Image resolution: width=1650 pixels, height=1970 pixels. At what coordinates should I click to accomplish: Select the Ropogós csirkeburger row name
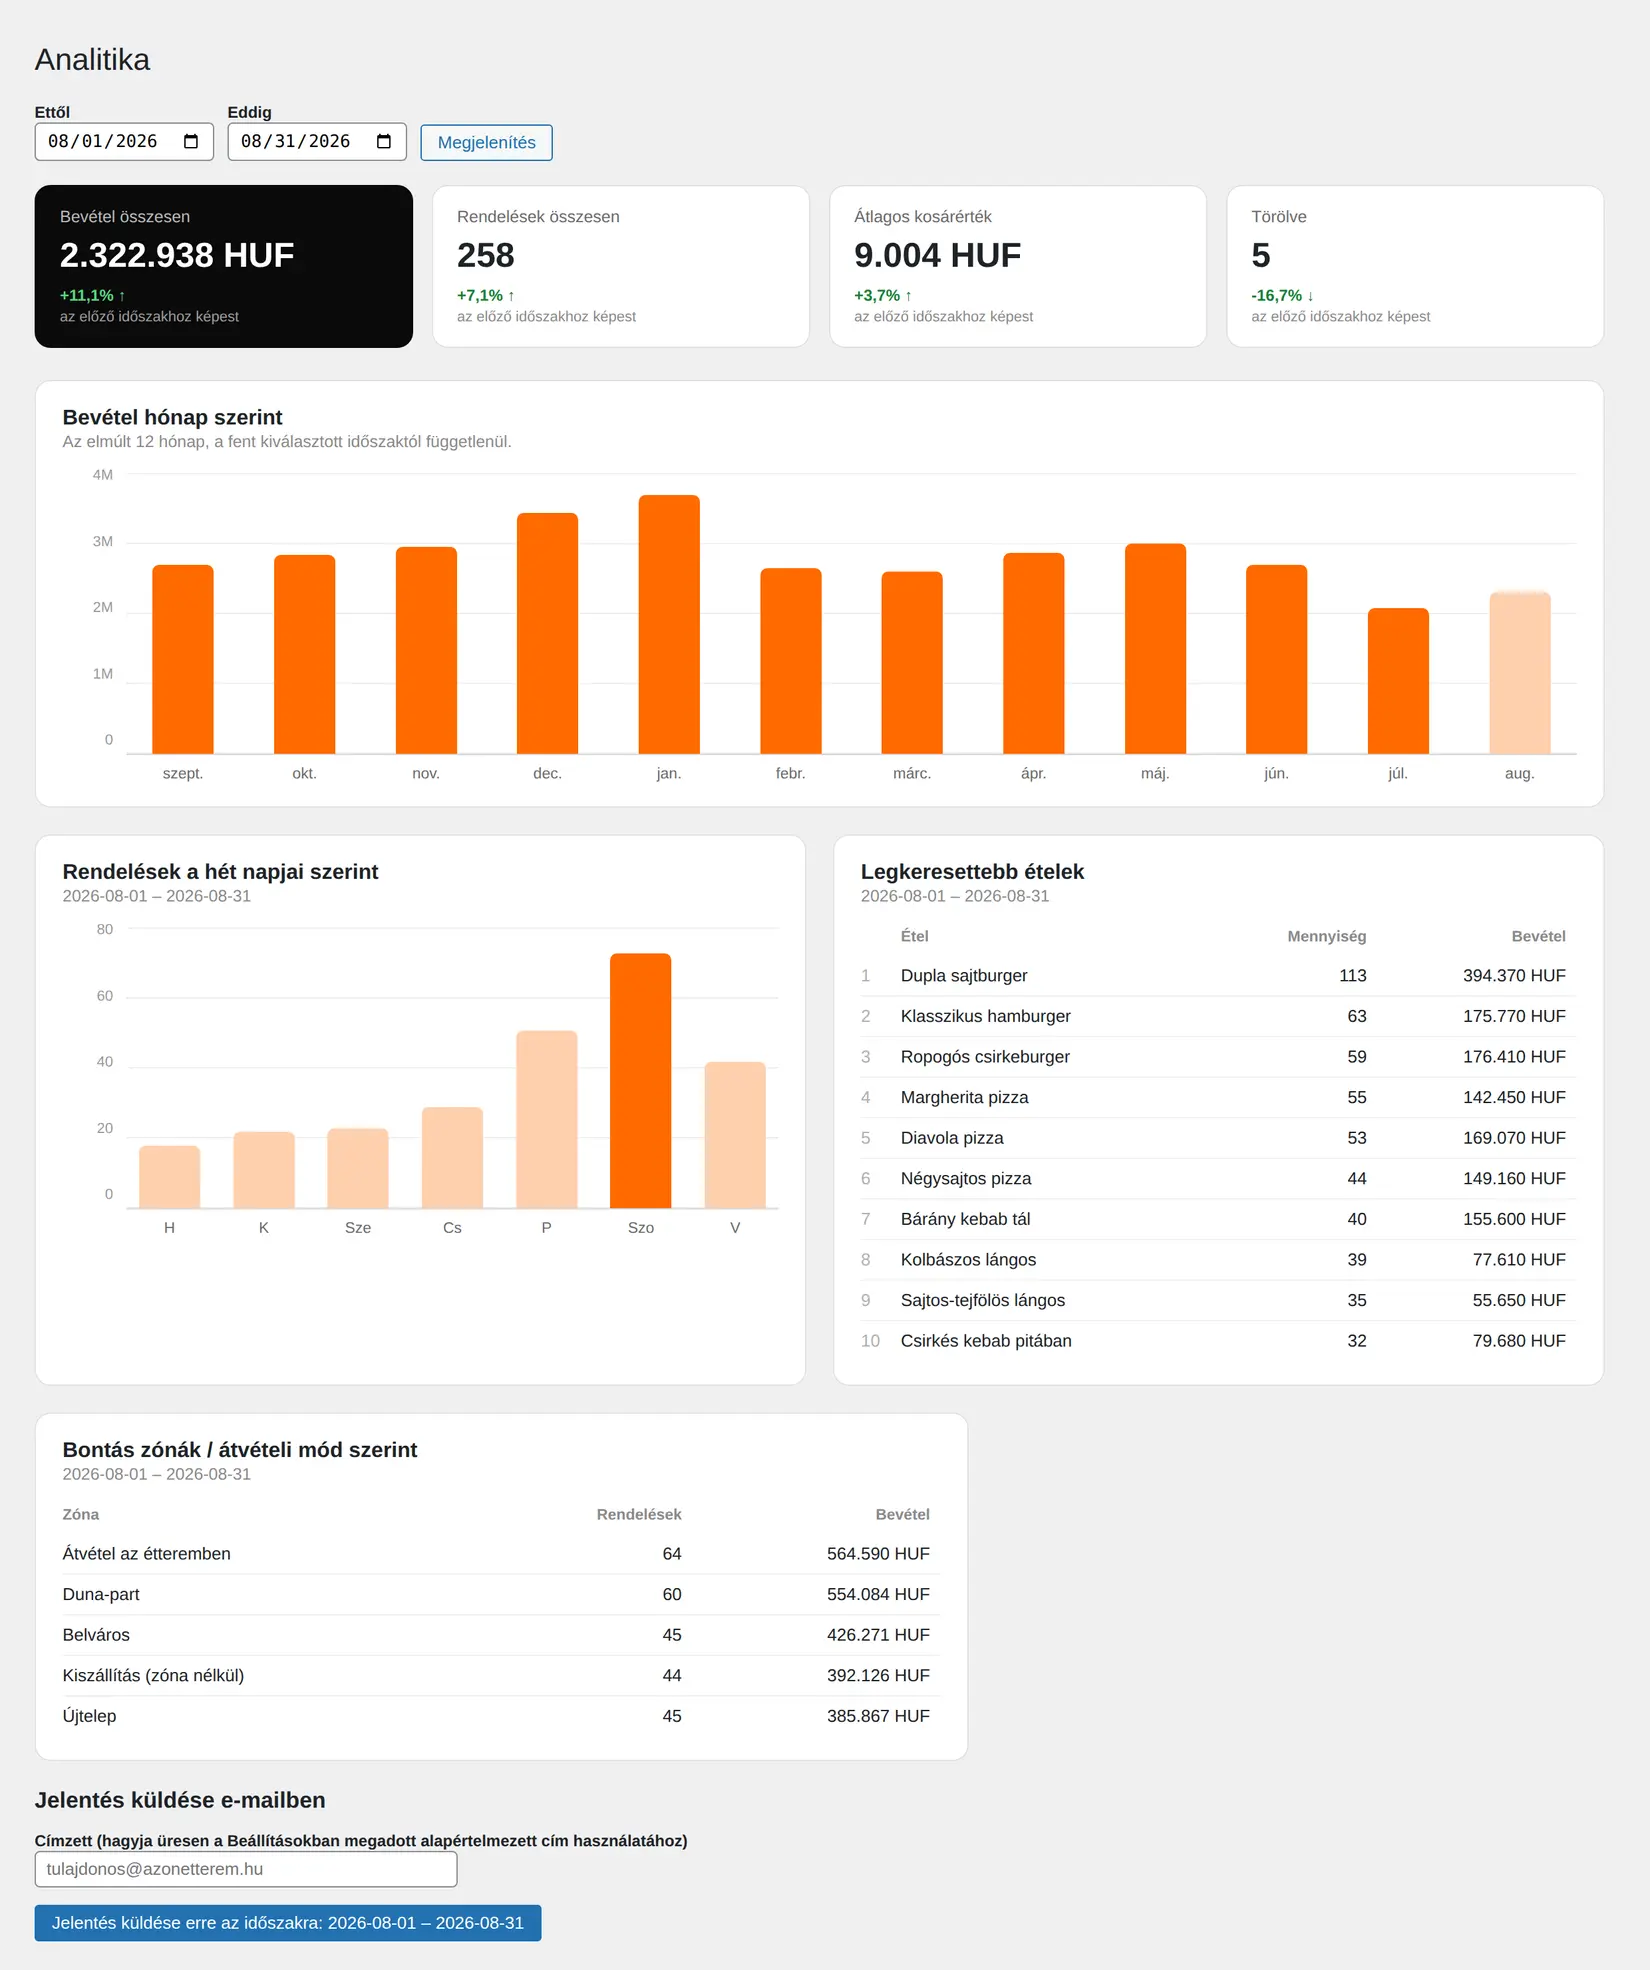[x=985, y=1057]
